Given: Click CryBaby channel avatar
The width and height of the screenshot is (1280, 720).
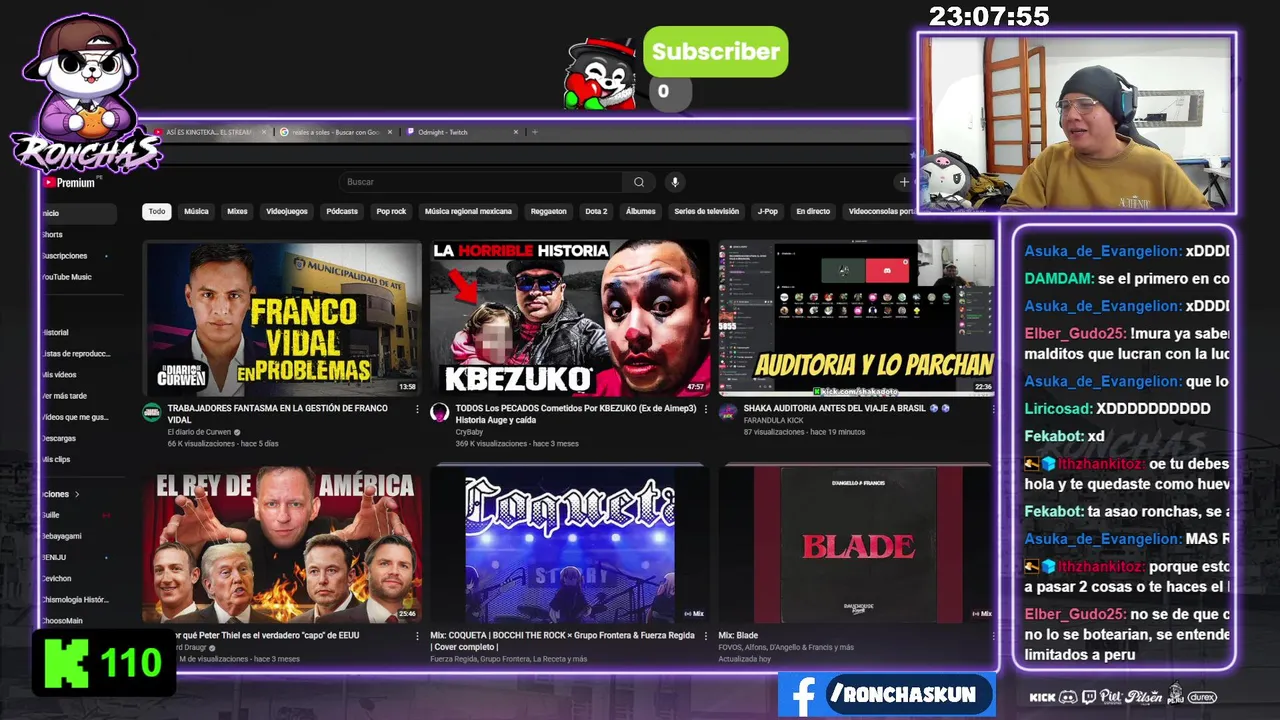Looking at the screenshot, I should click(440, 412).
